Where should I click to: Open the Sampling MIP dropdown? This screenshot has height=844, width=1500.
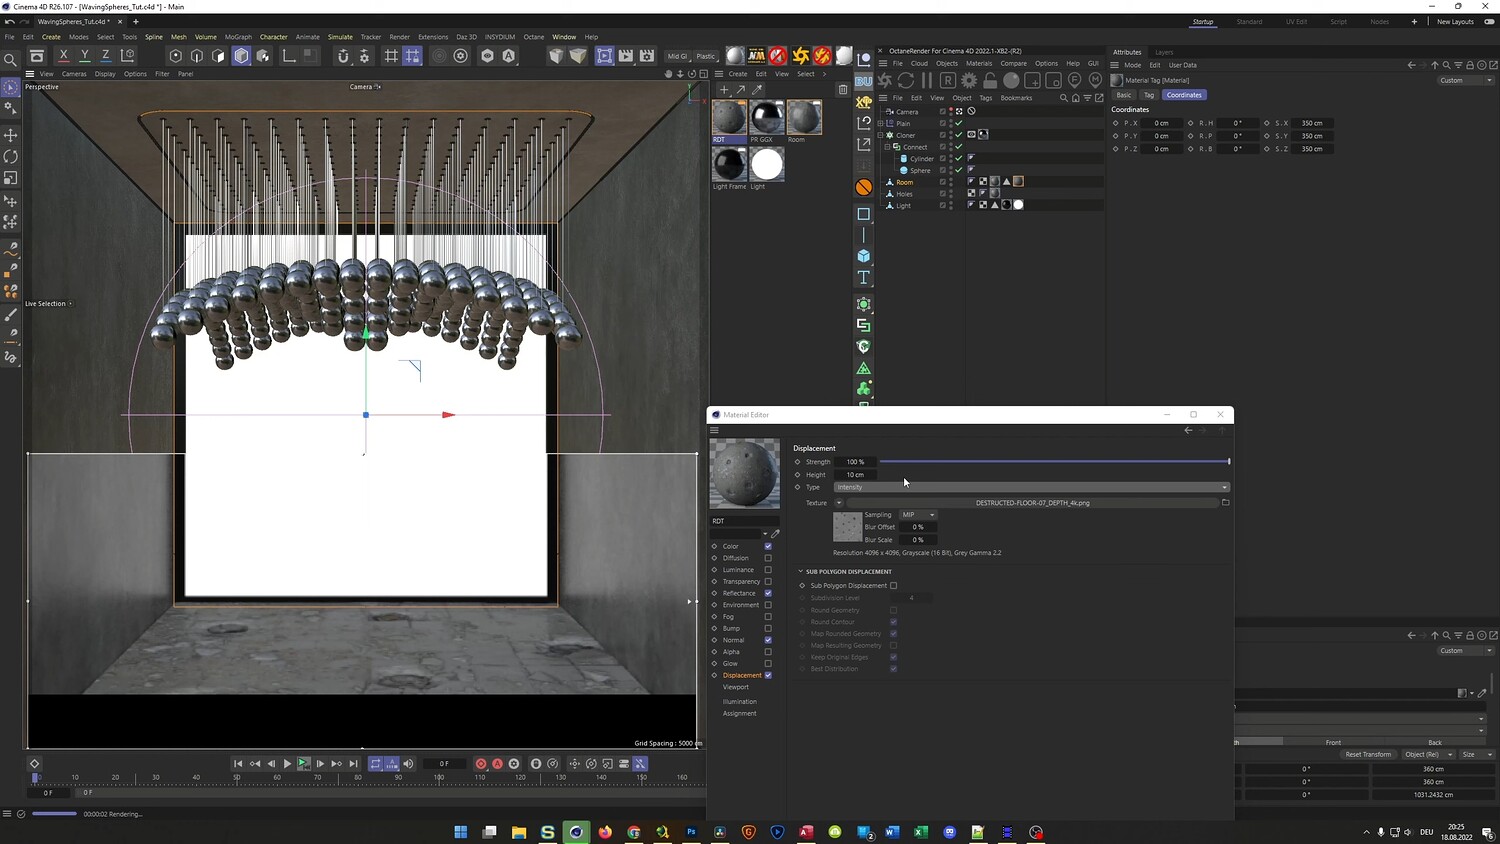click(x=918, y=515)
